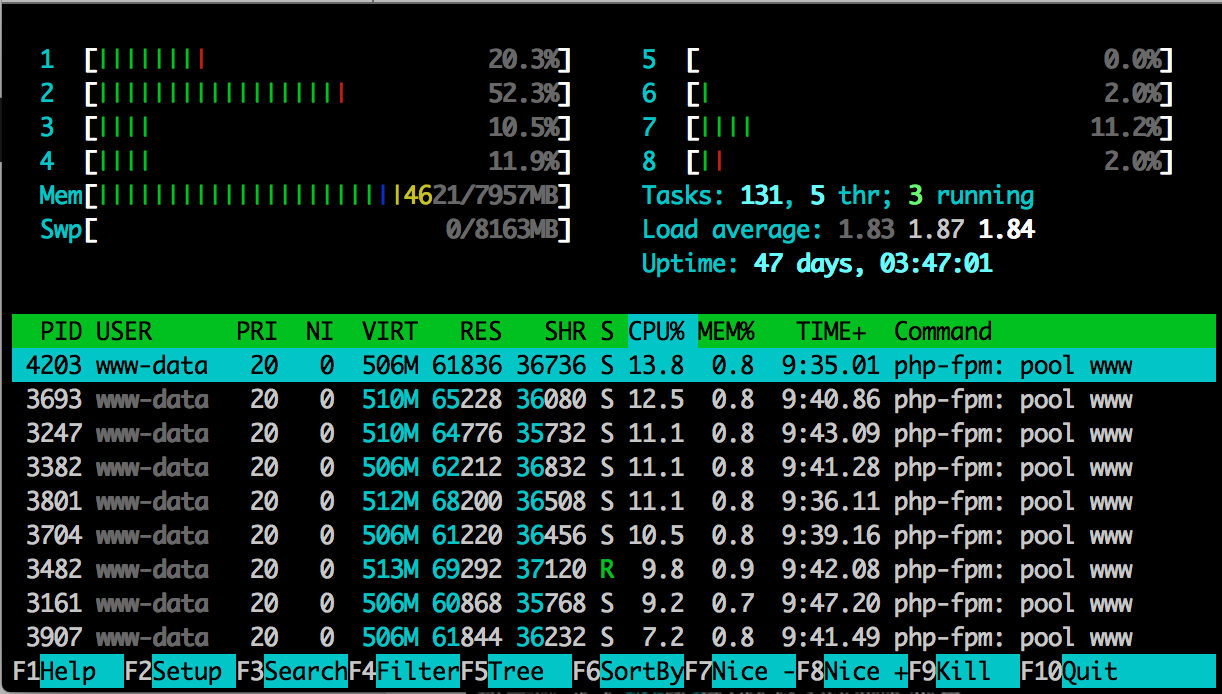
Task: Sort by the NI column header
Action: (320, 331)
